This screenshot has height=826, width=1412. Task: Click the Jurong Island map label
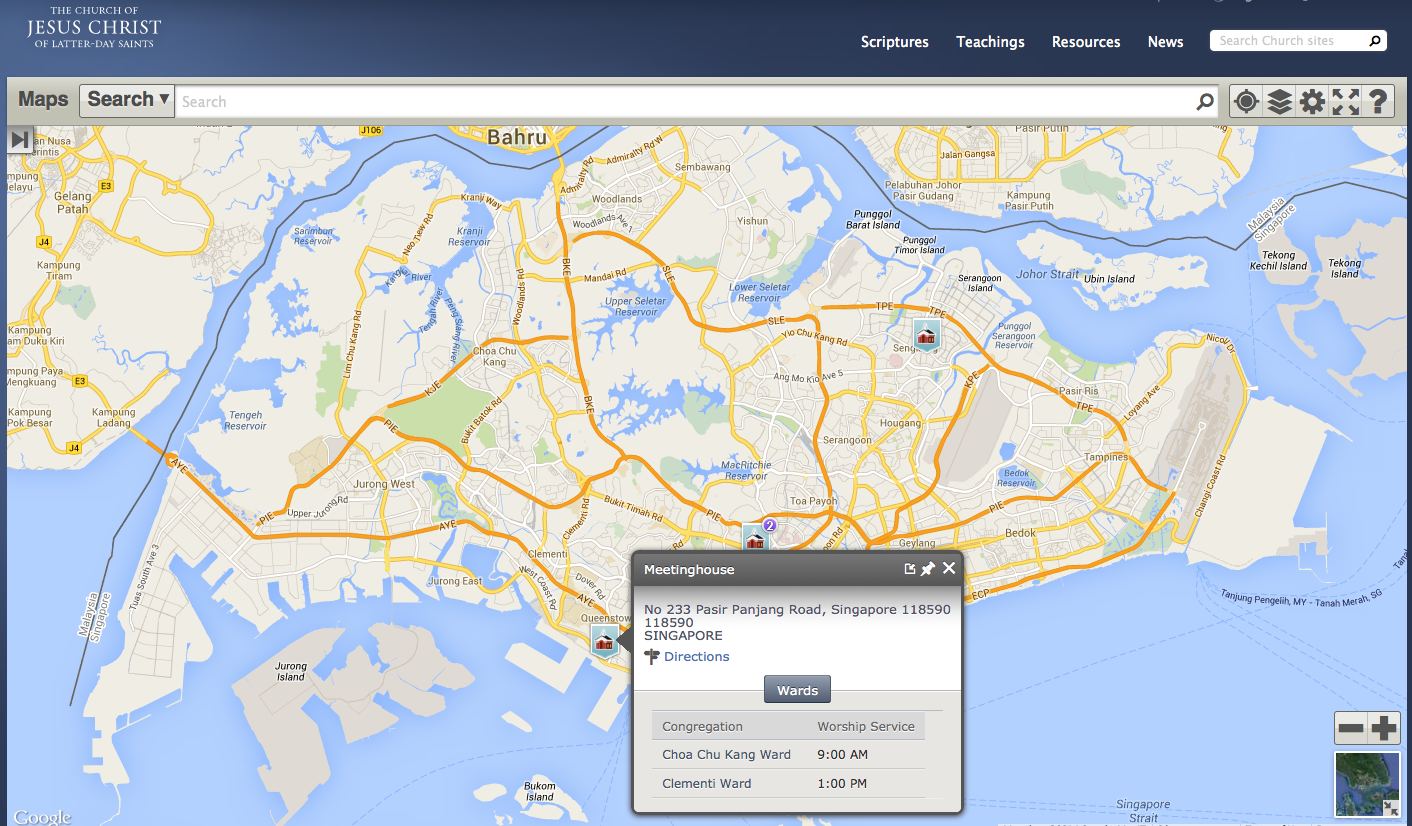291,671
